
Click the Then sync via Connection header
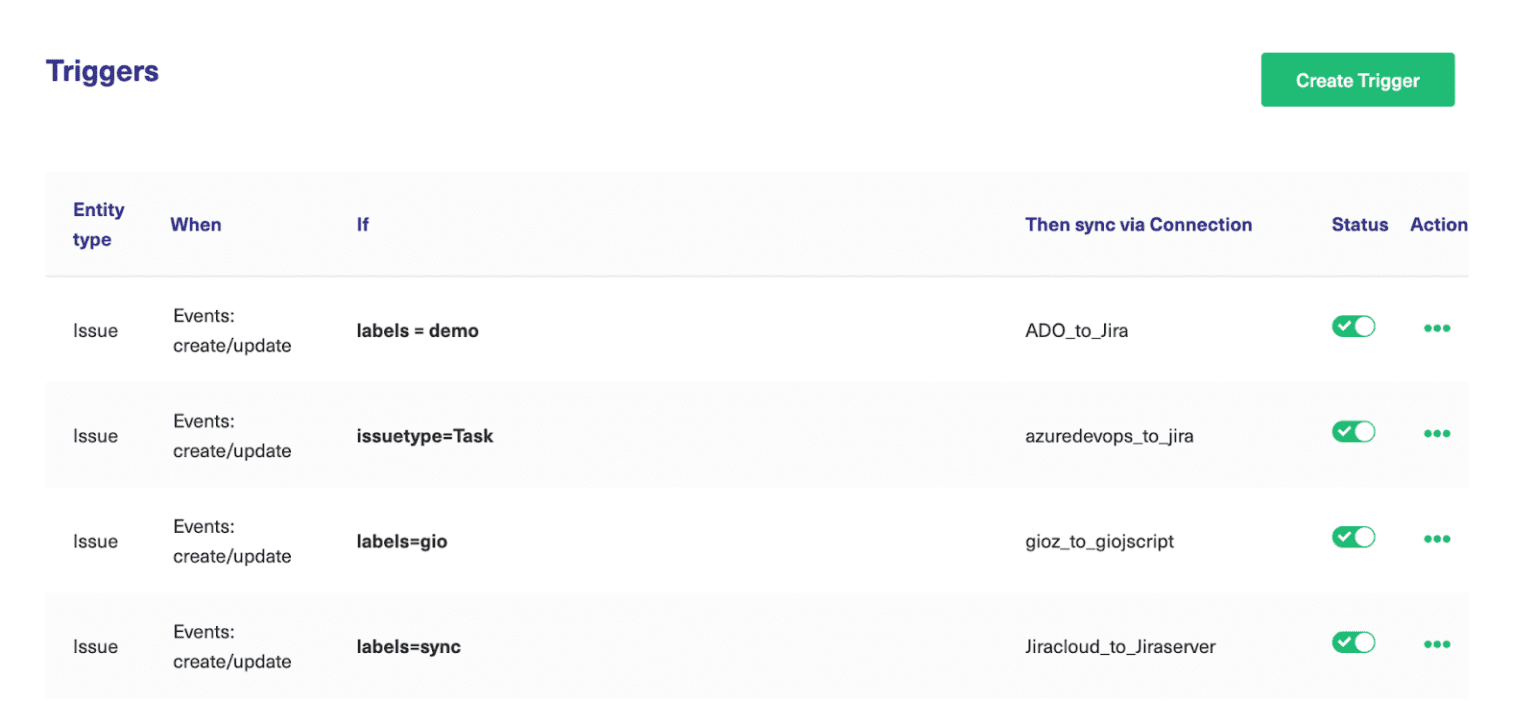tap(1138, 224)
